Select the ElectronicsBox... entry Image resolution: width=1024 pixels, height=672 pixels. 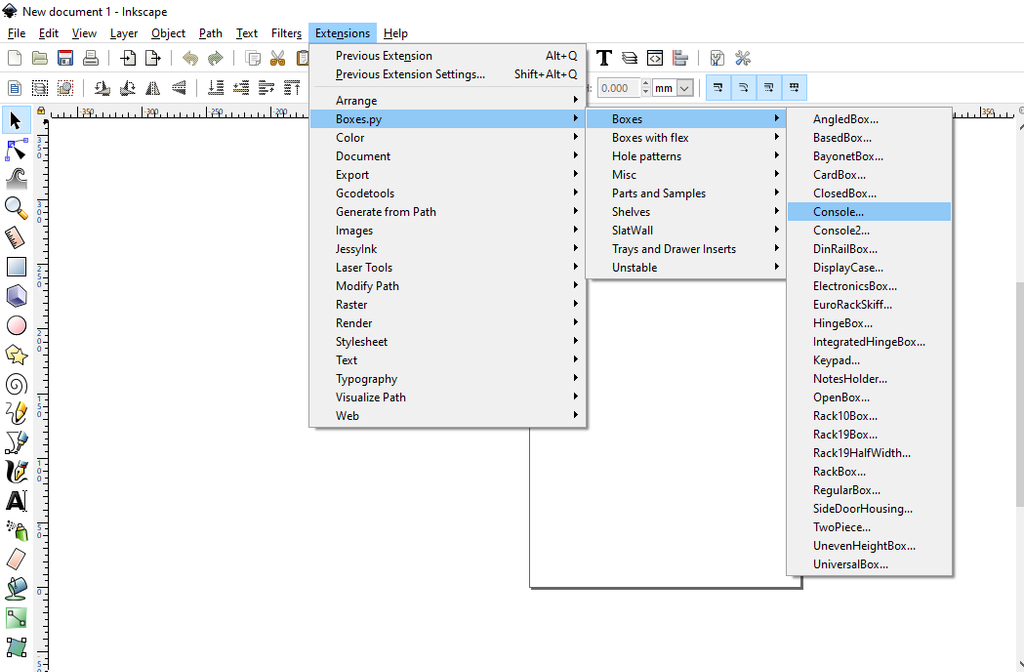click(869, 286)
